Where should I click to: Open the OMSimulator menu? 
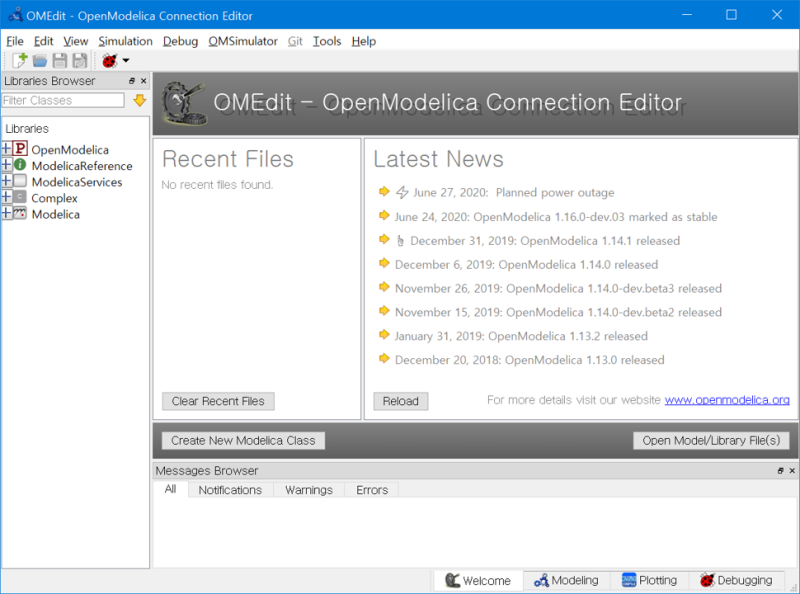pos(243,41)
